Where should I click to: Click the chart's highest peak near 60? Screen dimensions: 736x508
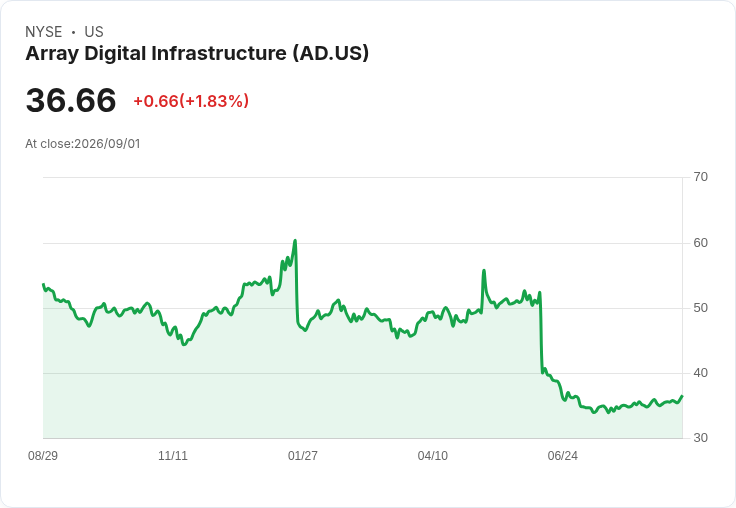pos(295,240)
